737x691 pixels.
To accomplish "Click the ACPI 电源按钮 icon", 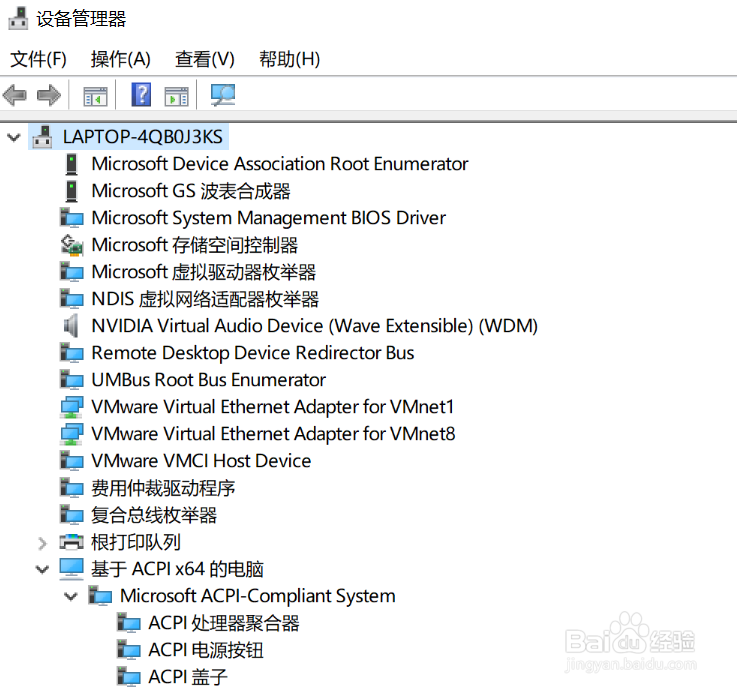I will click(129, 651).
